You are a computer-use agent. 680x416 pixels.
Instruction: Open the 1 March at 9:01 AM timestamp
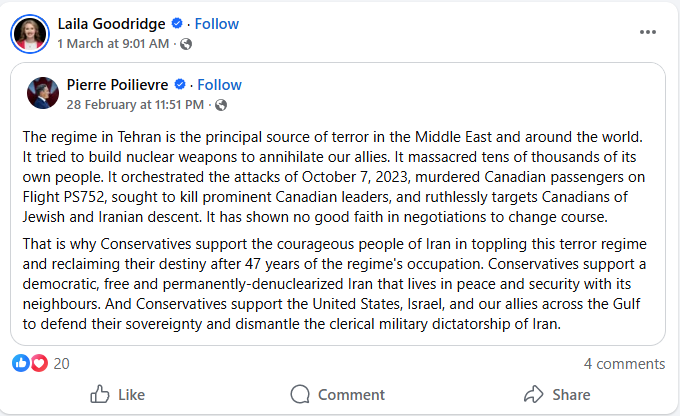point(113,44)
